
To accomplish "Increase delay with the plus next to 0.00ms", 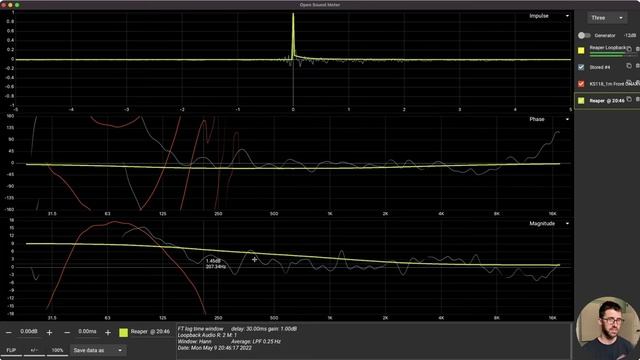I will (x=108, y=333).
